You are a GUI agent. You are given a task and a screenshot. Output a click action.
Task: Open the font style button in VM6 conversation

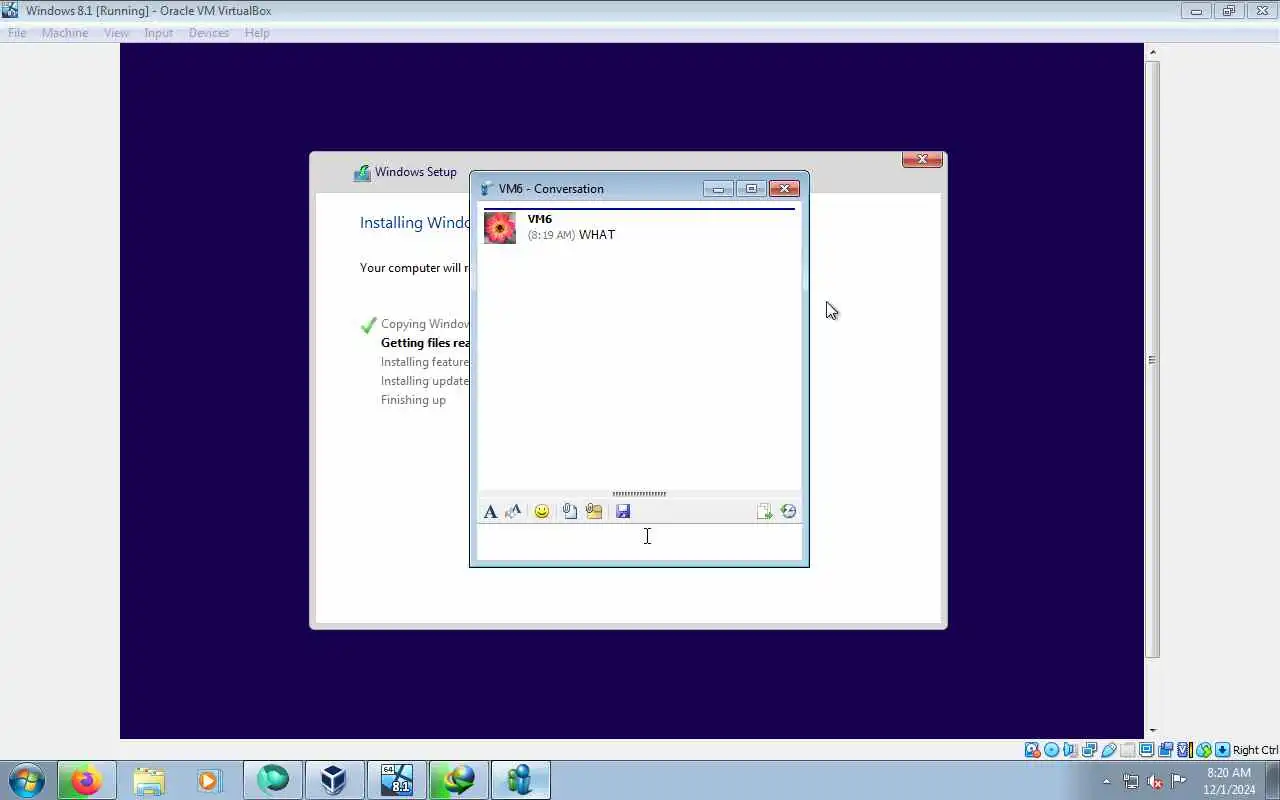[490, 512]
